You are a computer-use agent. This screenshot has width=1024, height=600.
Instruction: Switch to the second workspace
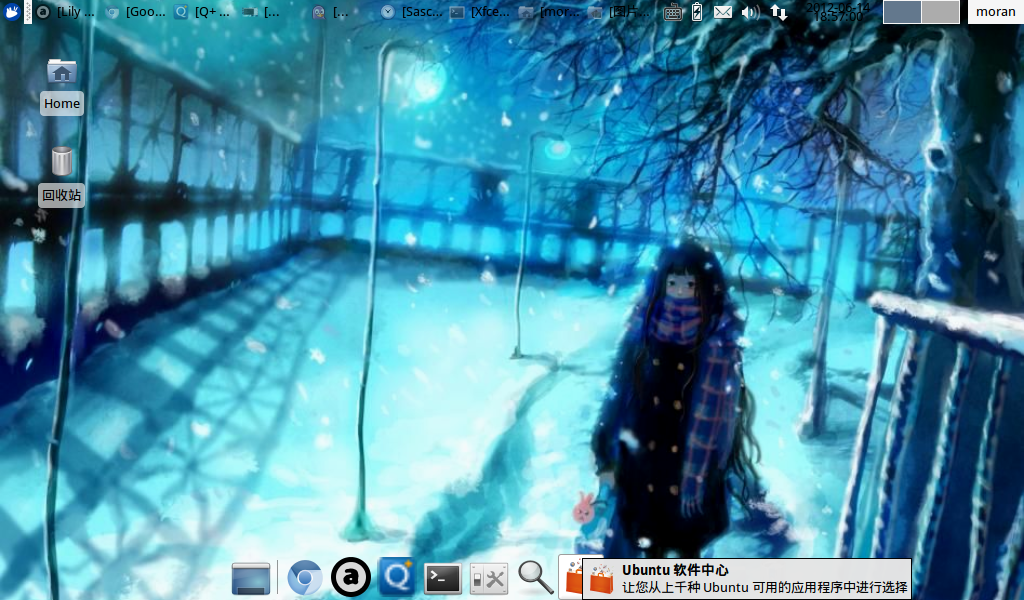(940, 12)
